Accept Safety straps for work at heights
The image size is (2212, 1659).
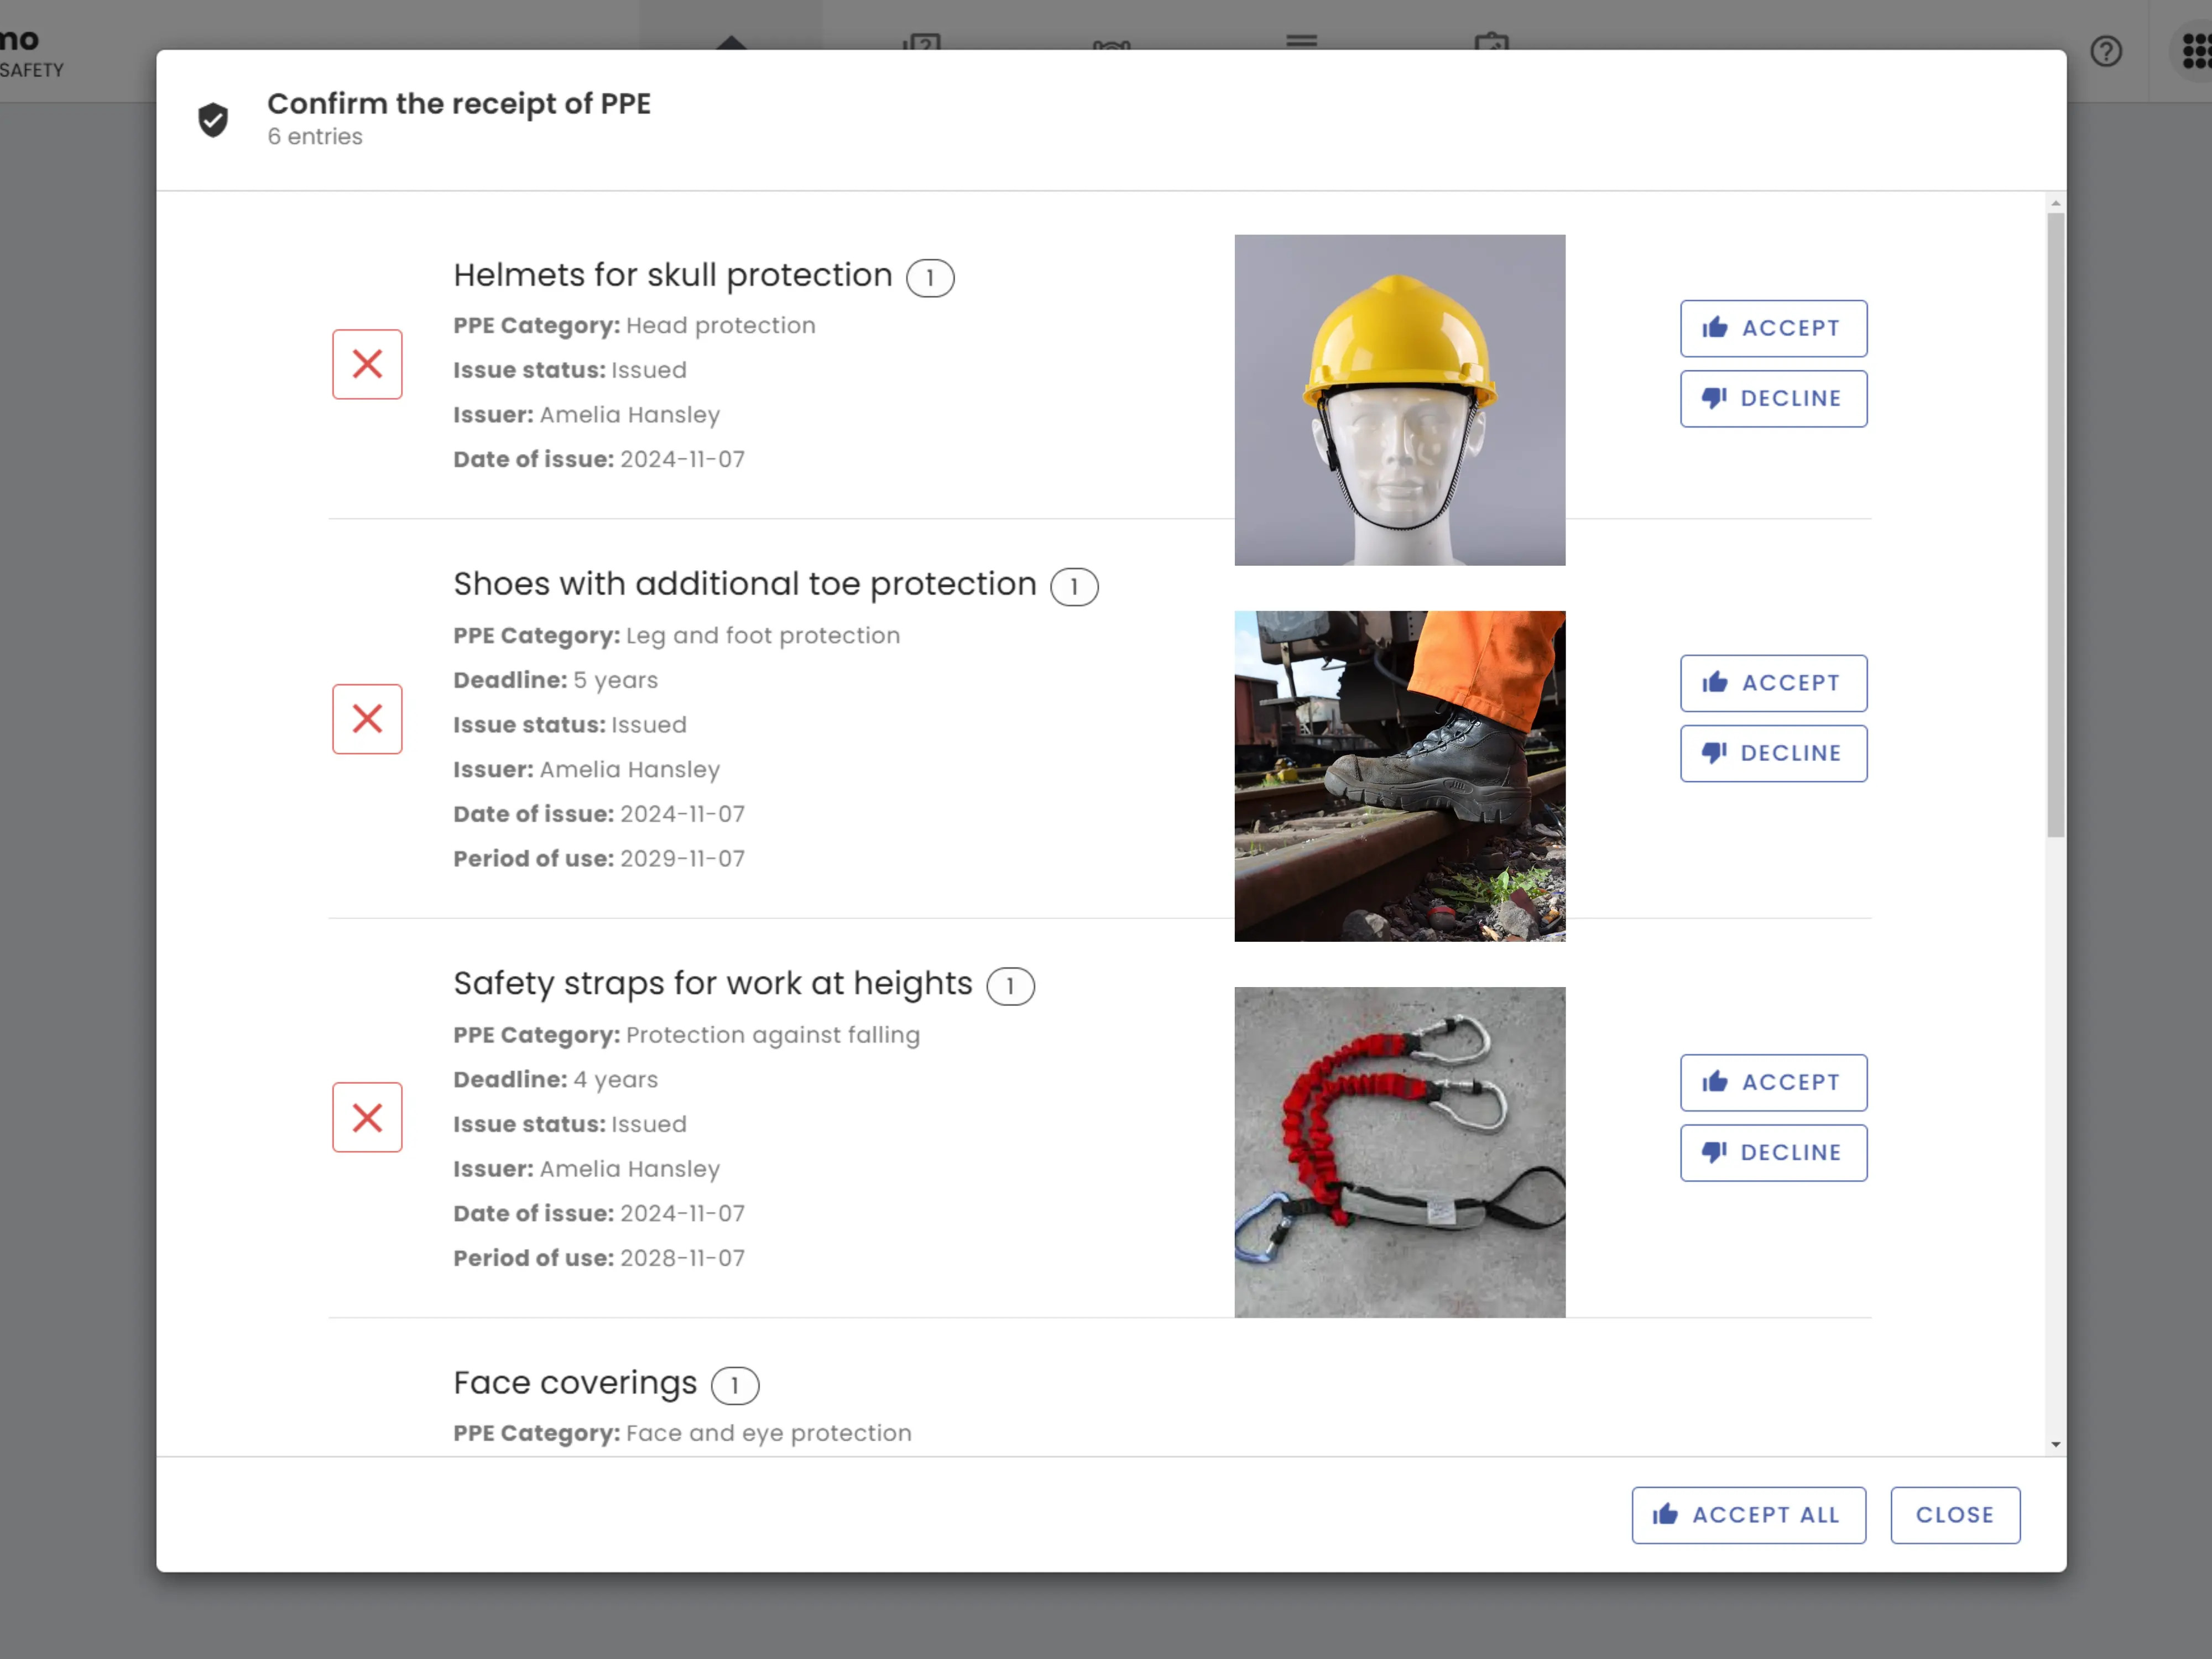(1773, 1082)
